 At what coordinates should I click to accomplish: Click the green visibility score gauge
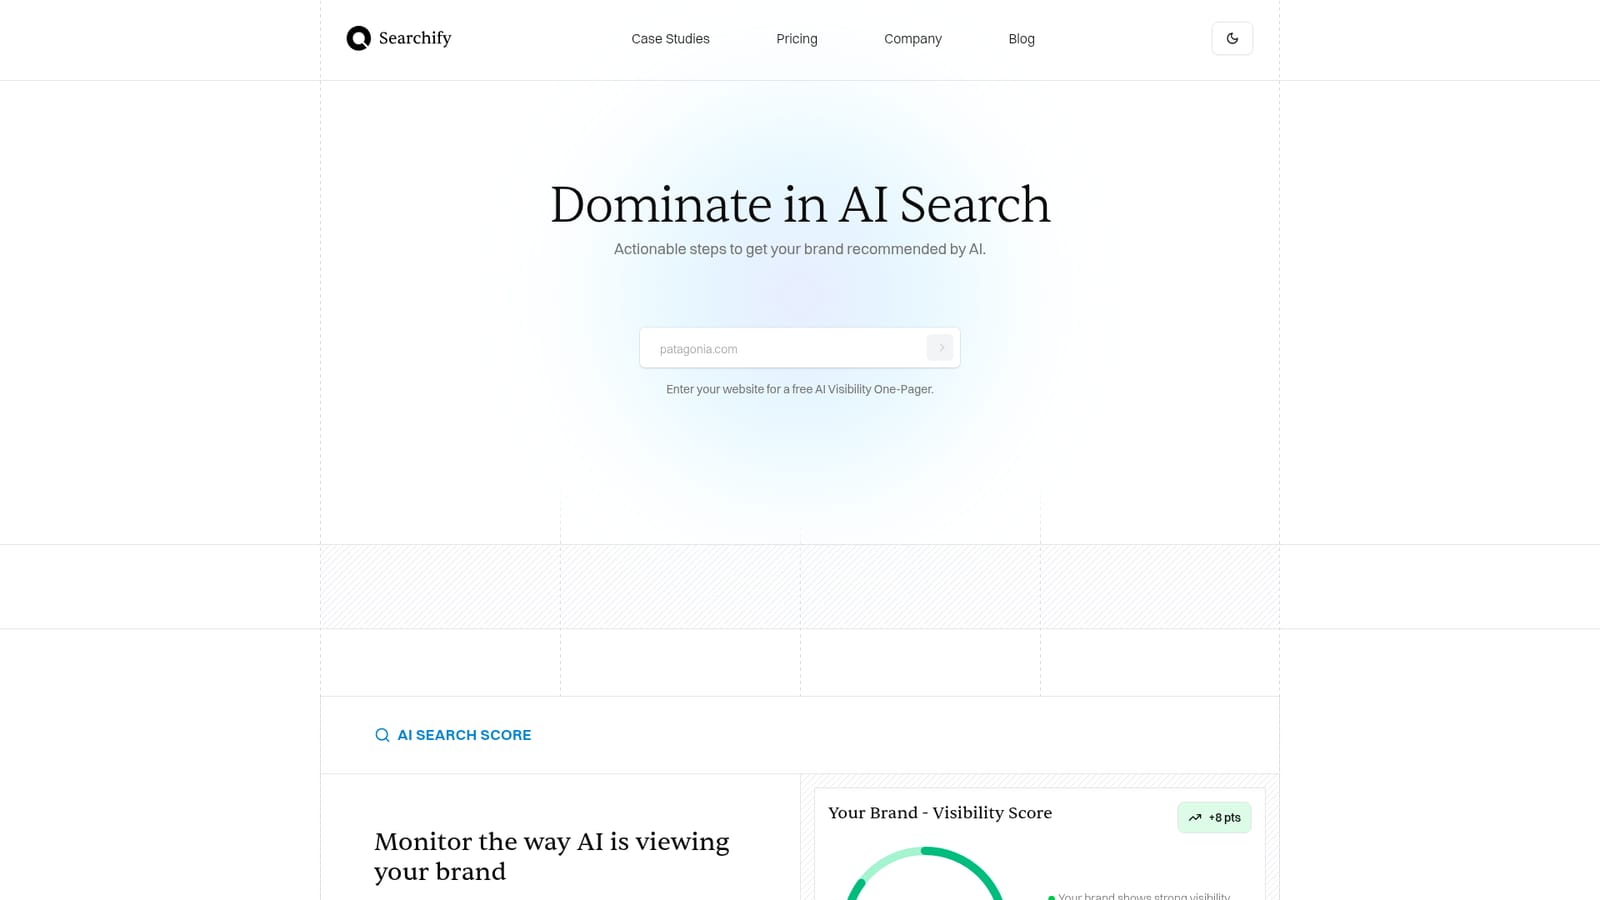pos(925,873)
